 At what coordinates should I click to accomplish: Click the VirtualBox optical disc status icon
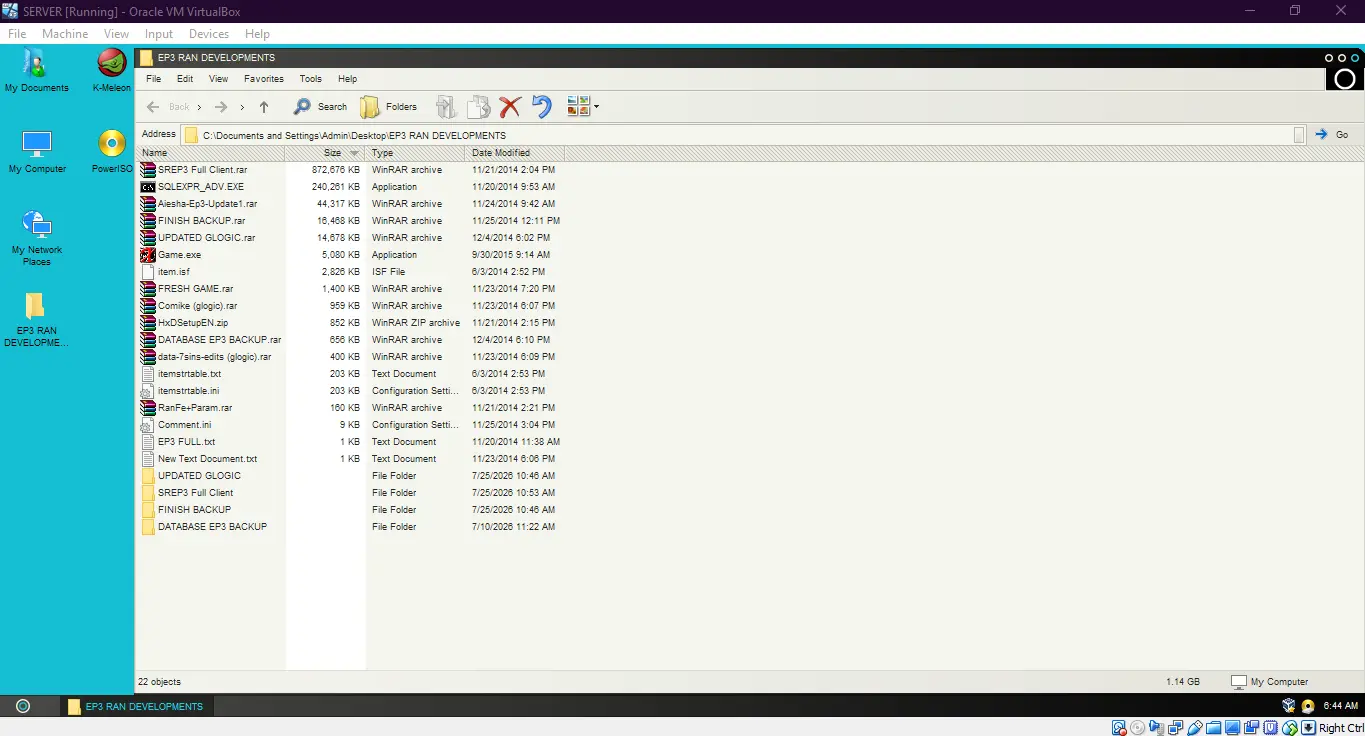(x=1138, y=728)
